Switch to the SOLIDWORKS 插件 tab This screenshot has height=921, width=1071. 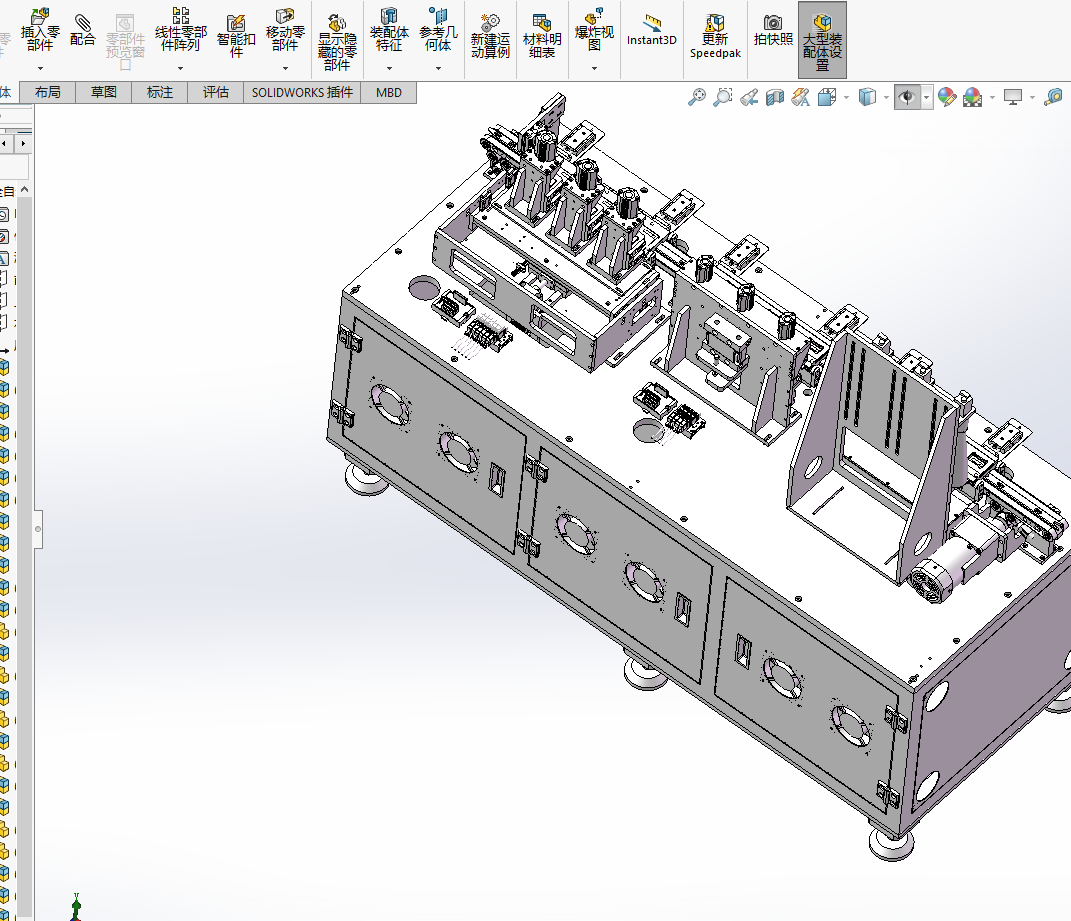(302, 92)
